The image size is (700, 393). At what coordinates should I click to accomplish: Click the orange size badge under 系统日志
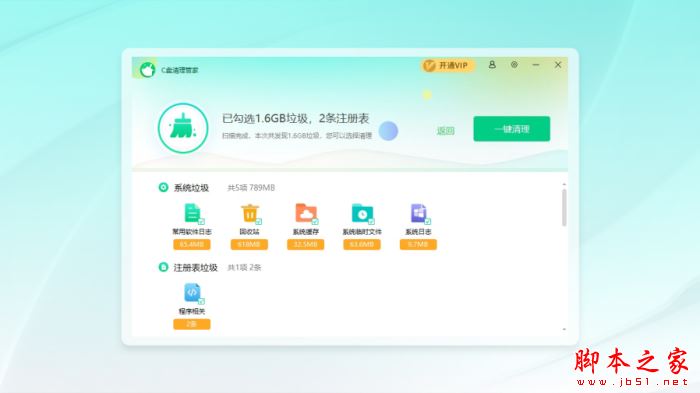[x=418, y=244]
